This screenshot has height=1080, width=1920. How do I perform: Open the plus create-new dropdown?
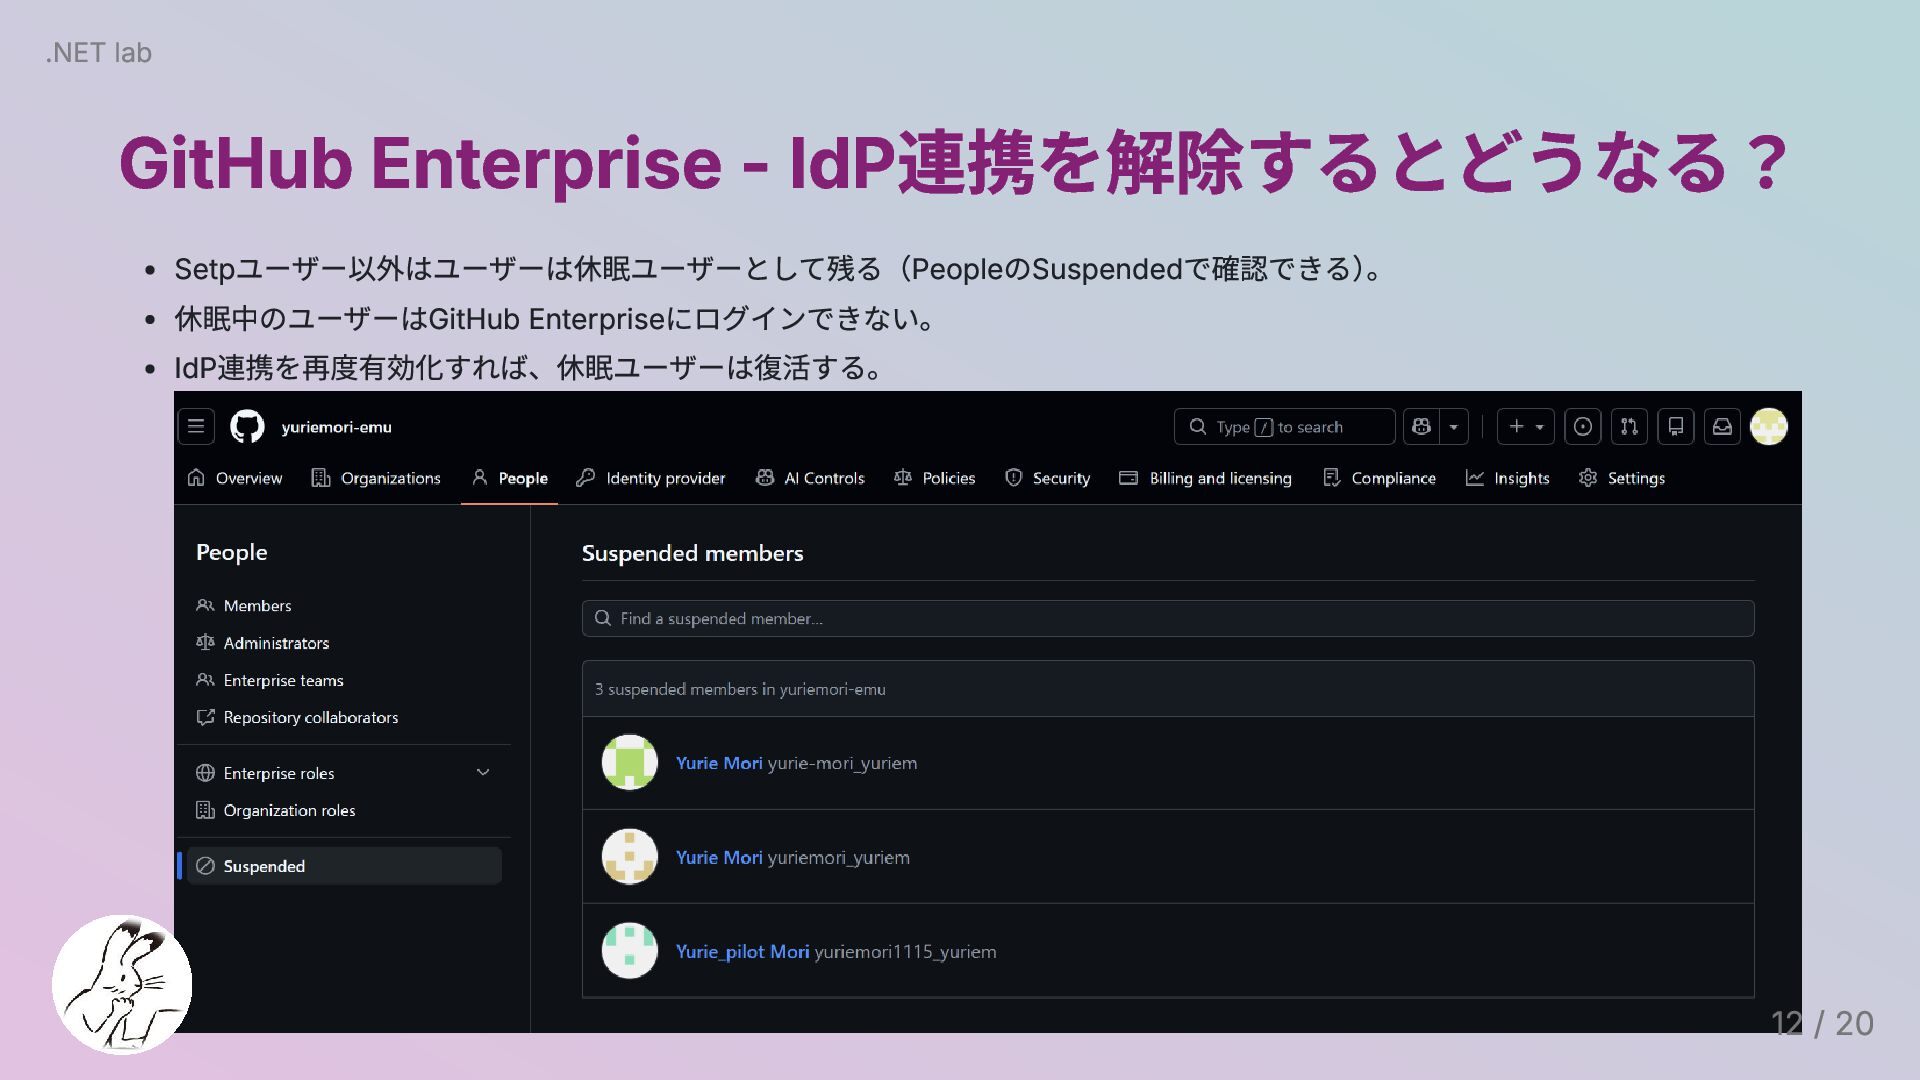(x=1525, y=427)
